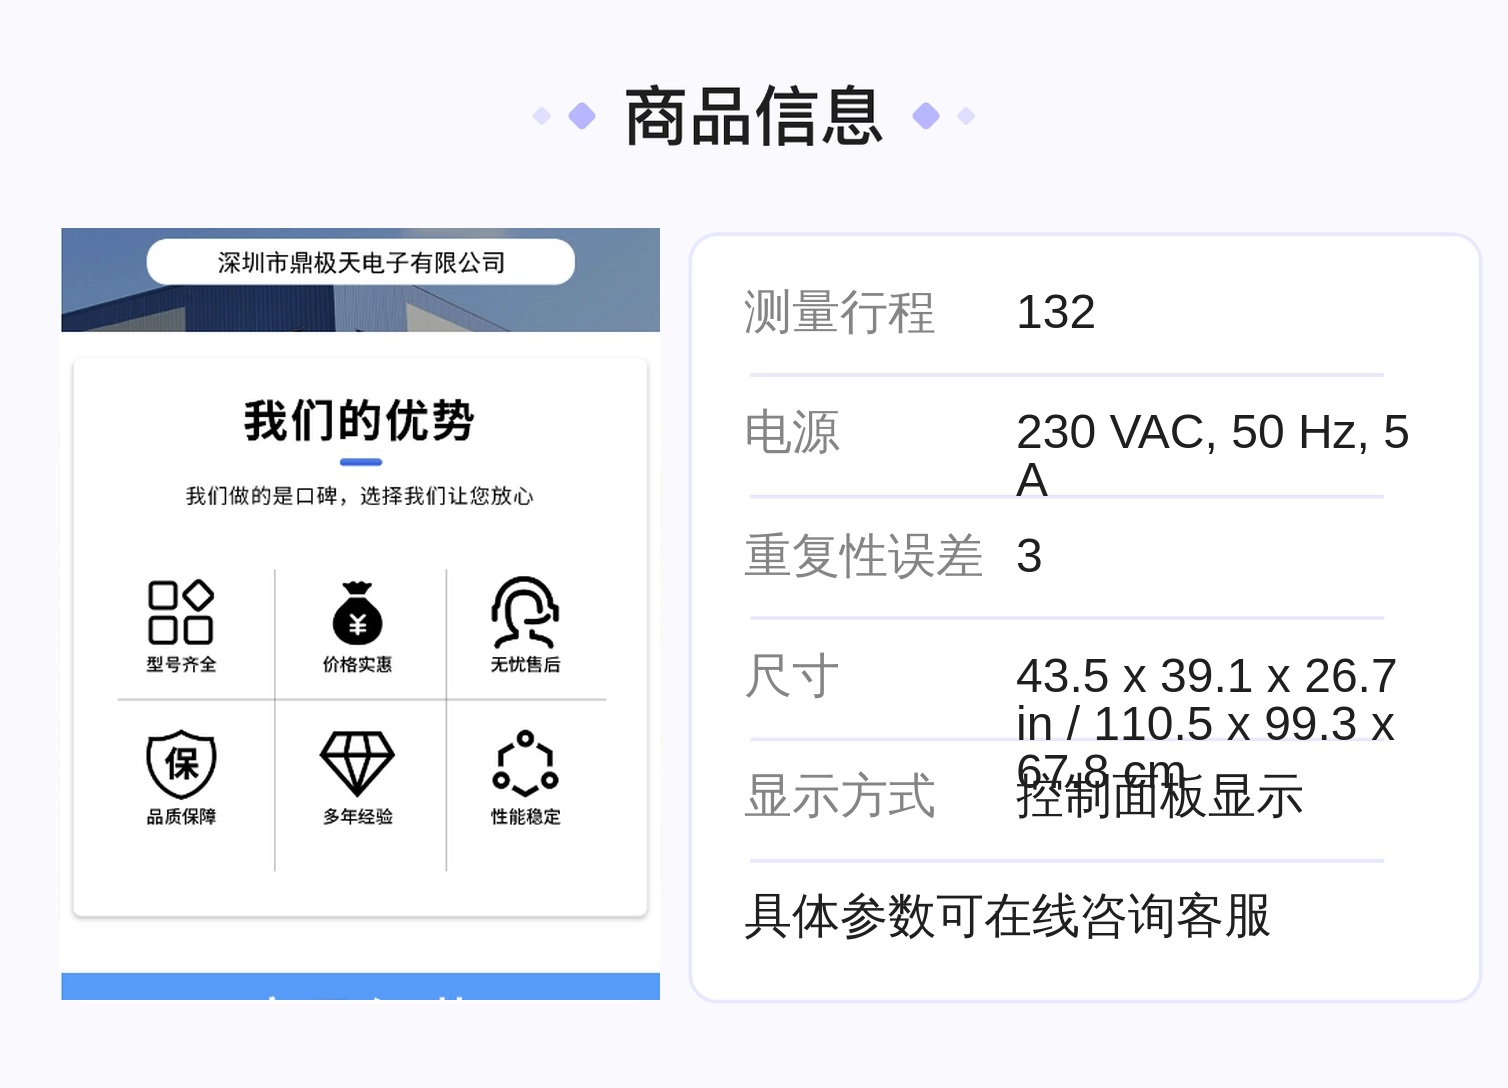Click the 我们的优势 advantages heading
This screenshot has height=1088, width=1508.
click(360, 420)
